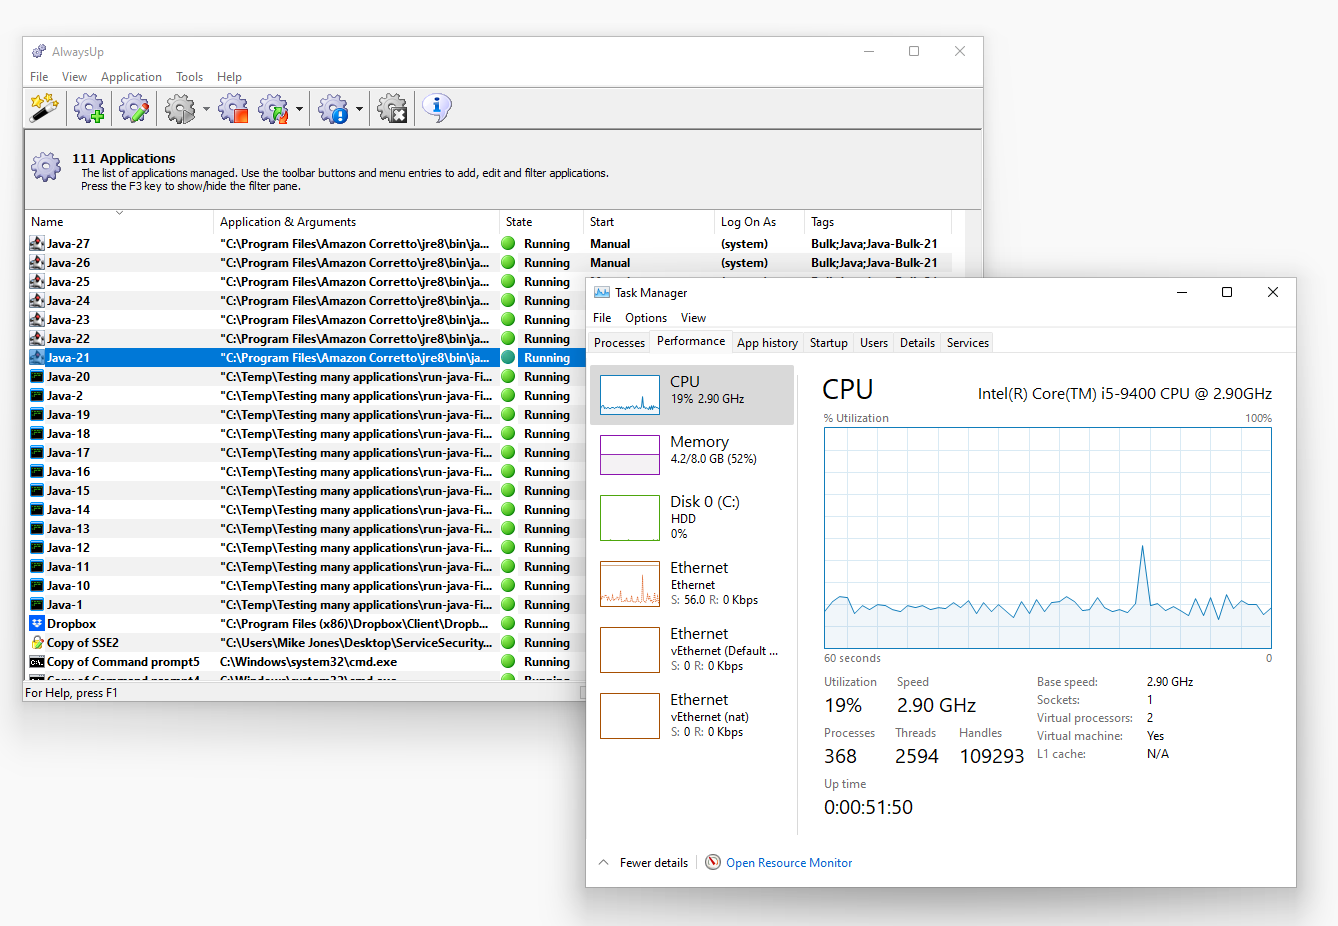1338x926 pixels.
Task: Click the icon beside Copy of SSE2
Action: coord(37,643)
